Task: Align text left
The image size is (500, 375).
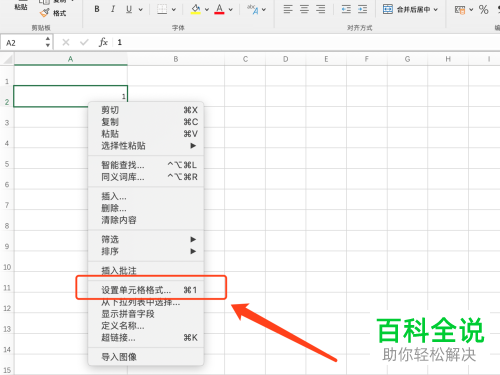Action: tap(288, 9)
